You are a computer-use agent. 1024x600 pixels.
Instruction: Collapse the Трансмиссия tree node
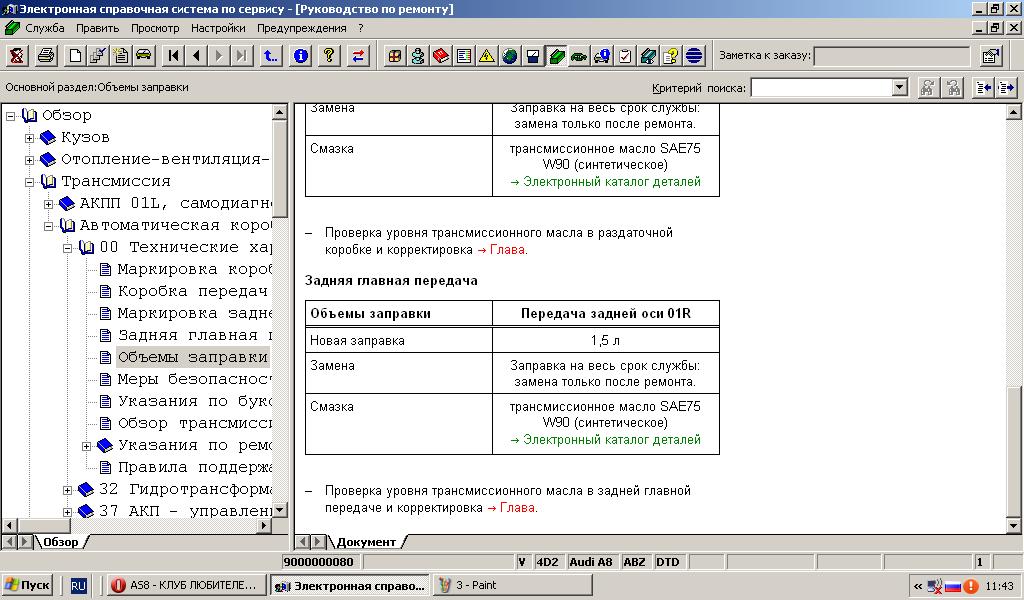click(x=30, y=182)
